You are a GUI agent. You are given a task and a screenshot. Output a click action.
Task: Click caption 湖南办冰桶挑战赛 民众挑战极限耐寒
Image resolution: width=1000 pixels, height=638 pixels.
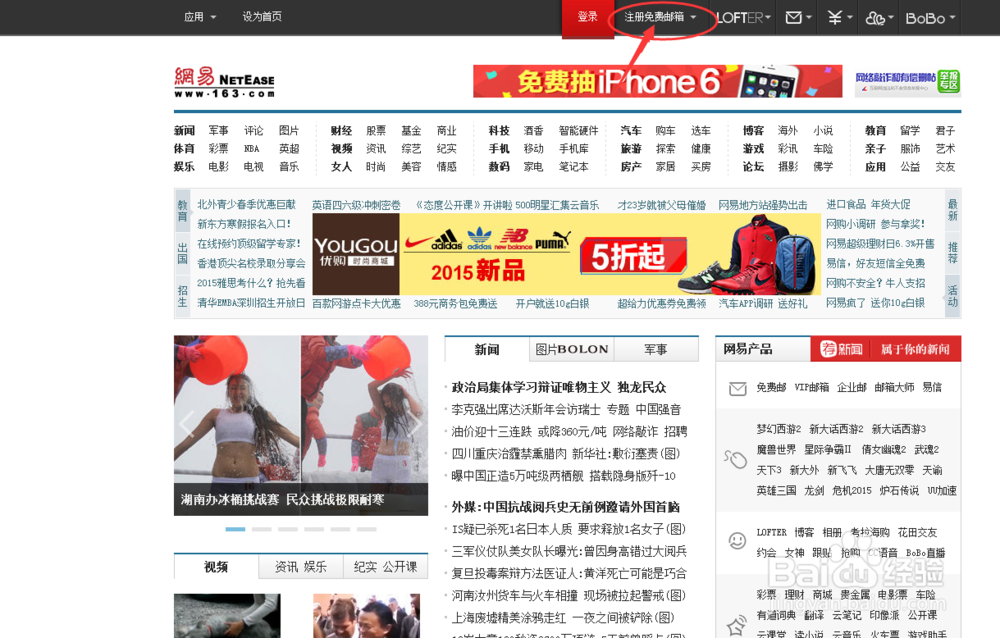(282, 500)
